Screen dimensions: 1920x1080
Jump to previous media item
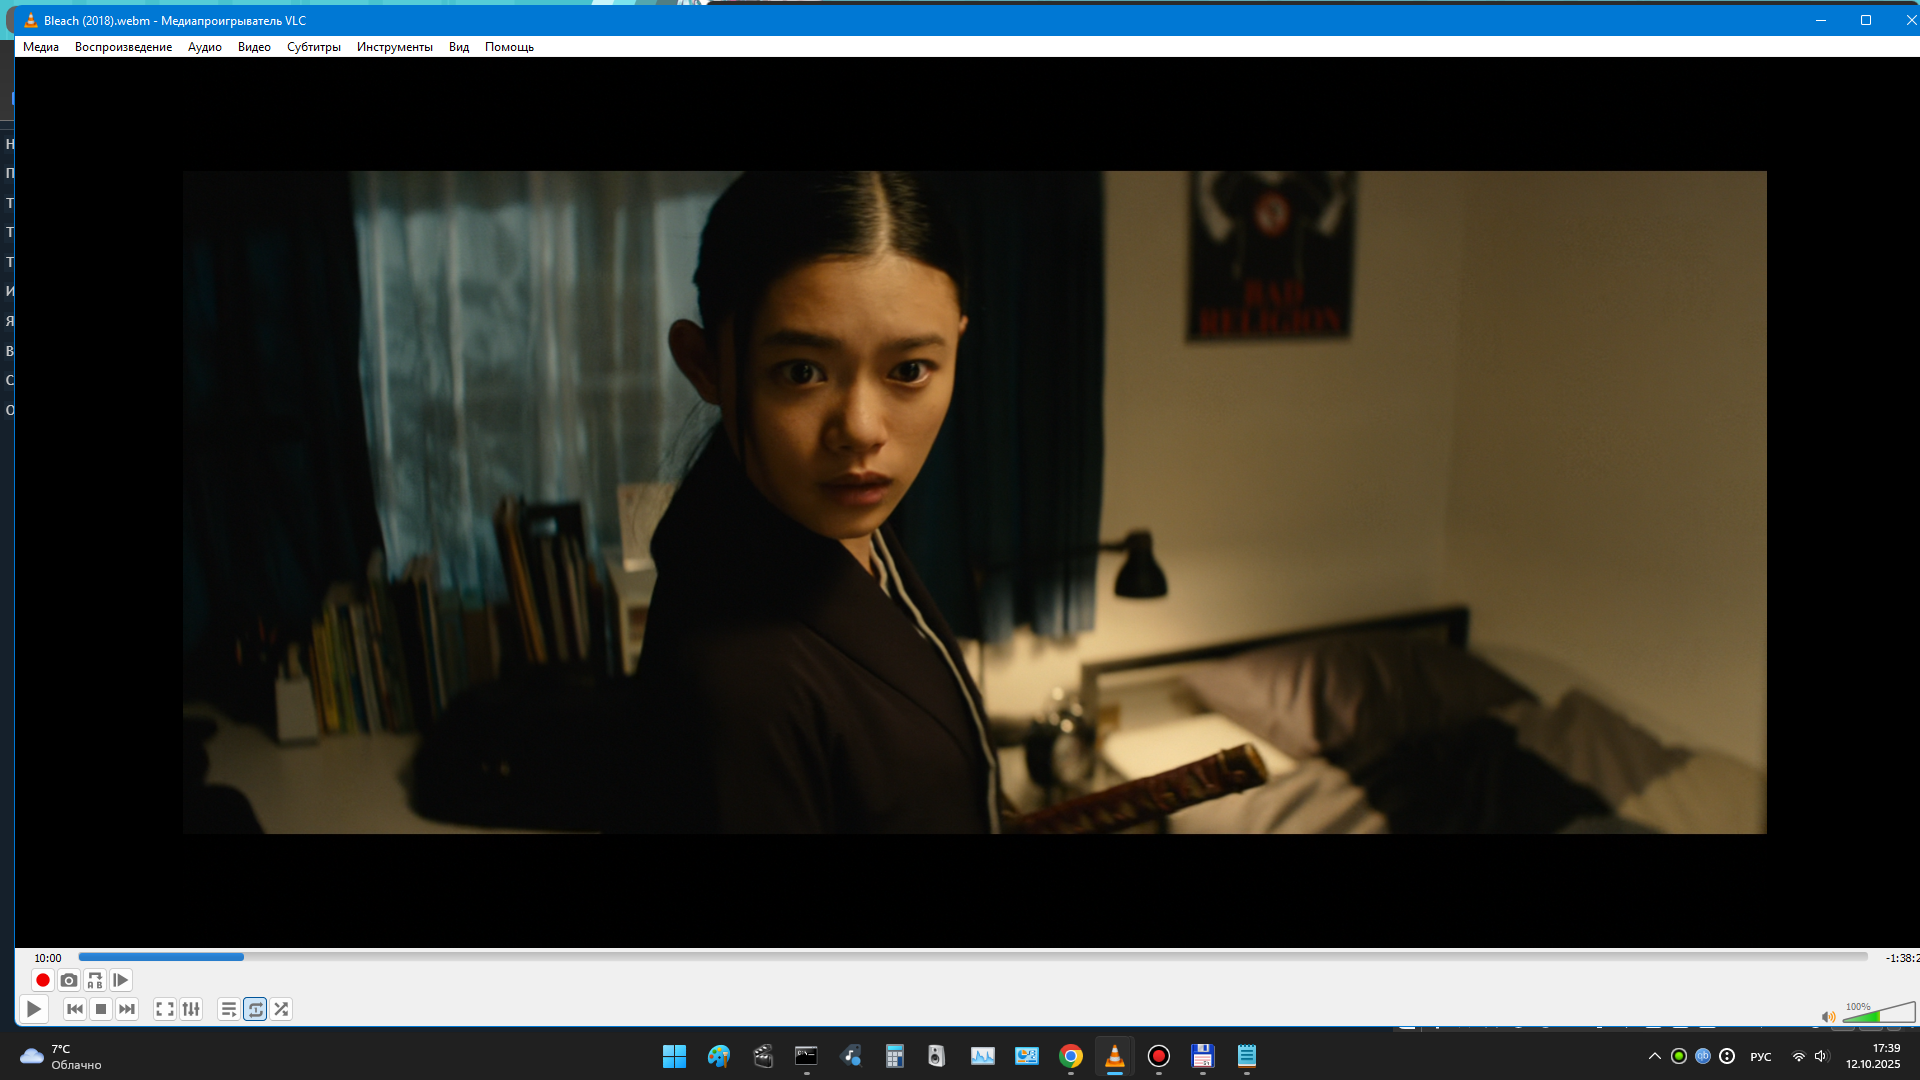(75, 1009)
